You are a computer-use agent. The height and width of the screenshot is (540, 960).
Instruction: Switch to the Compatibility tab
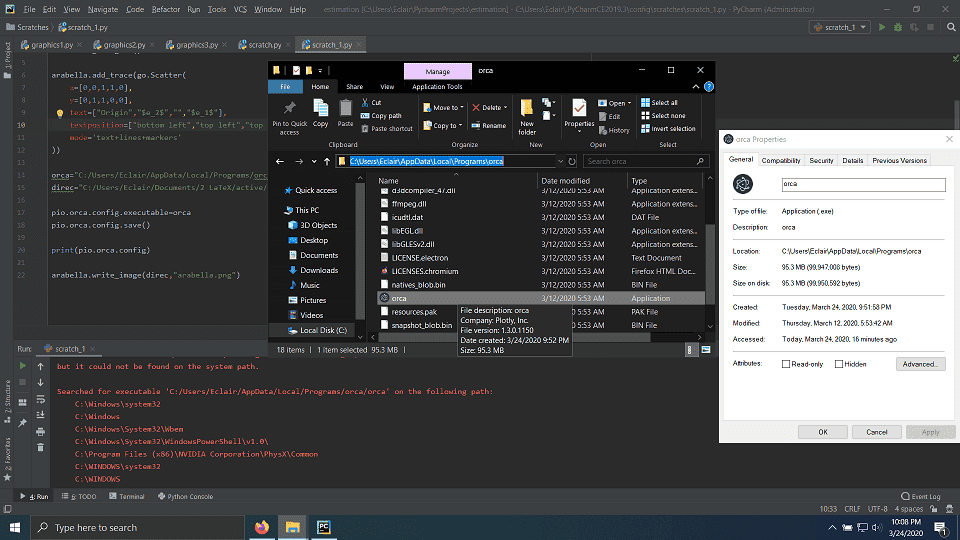(780, 160)
